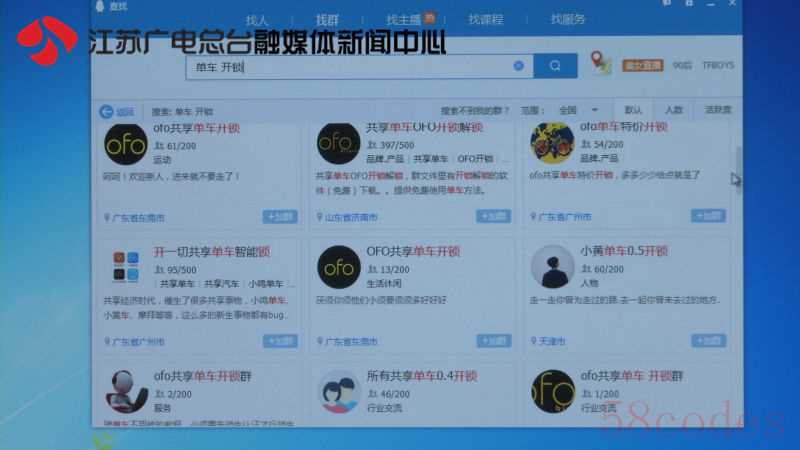
Task: Click the back arrow icon
Action: tap(106, 112)
